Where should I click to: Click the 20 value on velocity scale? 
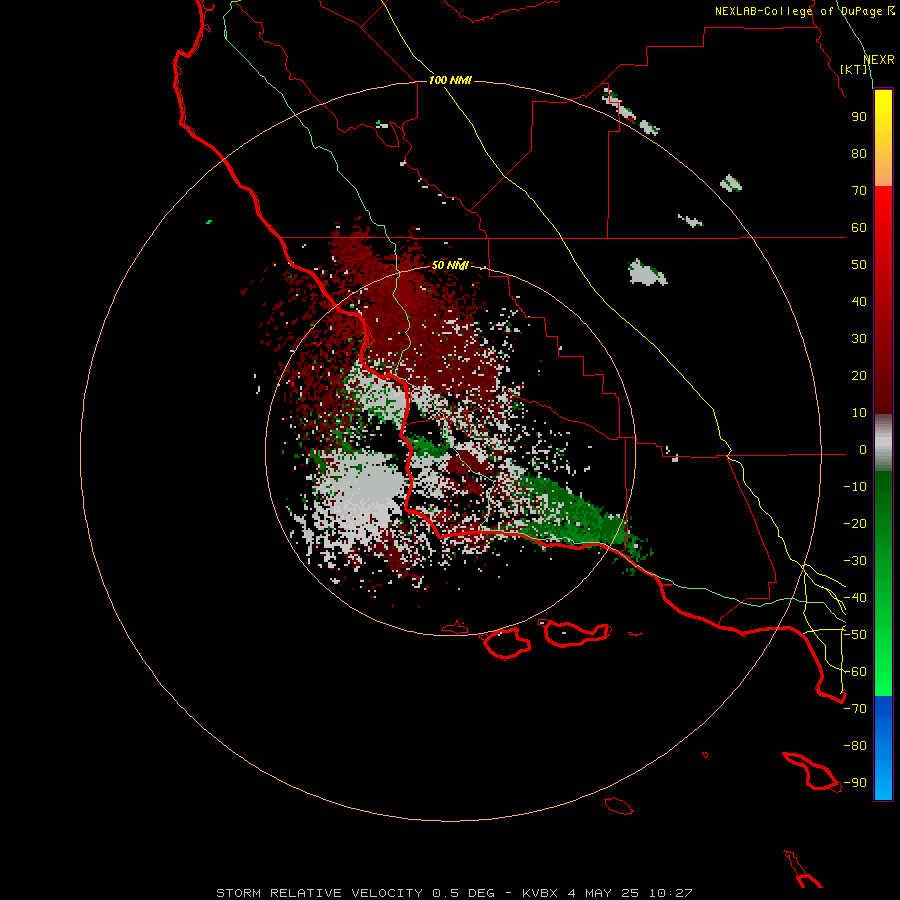[x=859, y=376]
